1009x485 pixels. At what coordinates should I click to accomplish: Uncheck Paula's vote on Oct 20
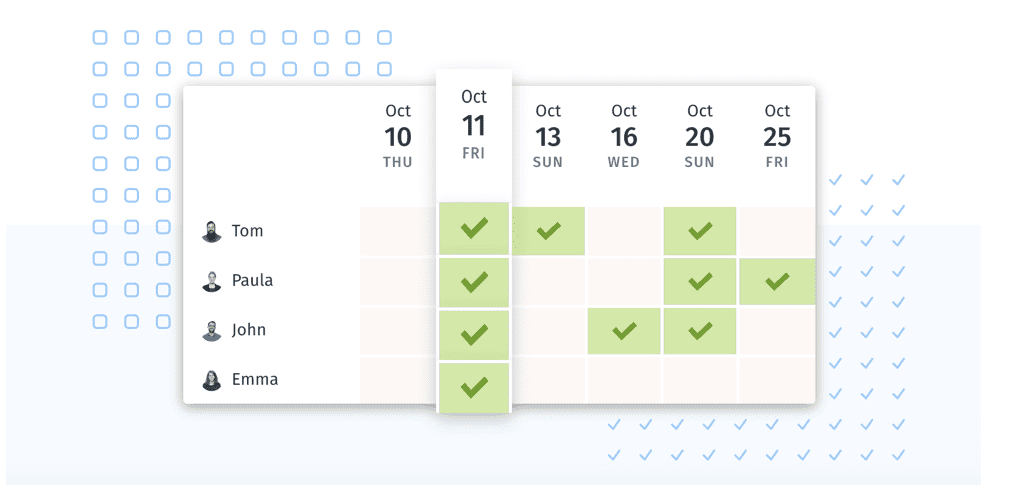click(700, 282)
